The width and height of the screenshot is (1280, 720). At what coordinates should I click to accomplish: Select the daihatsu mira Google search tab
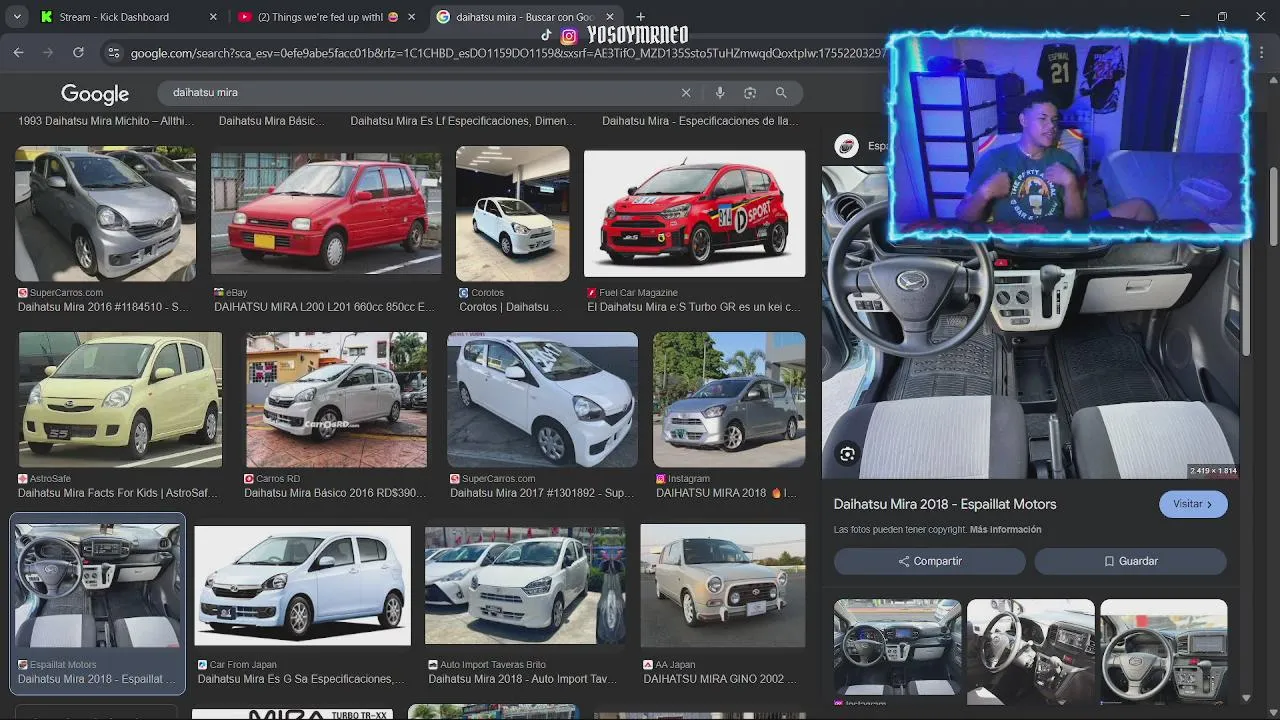[525, 17]
